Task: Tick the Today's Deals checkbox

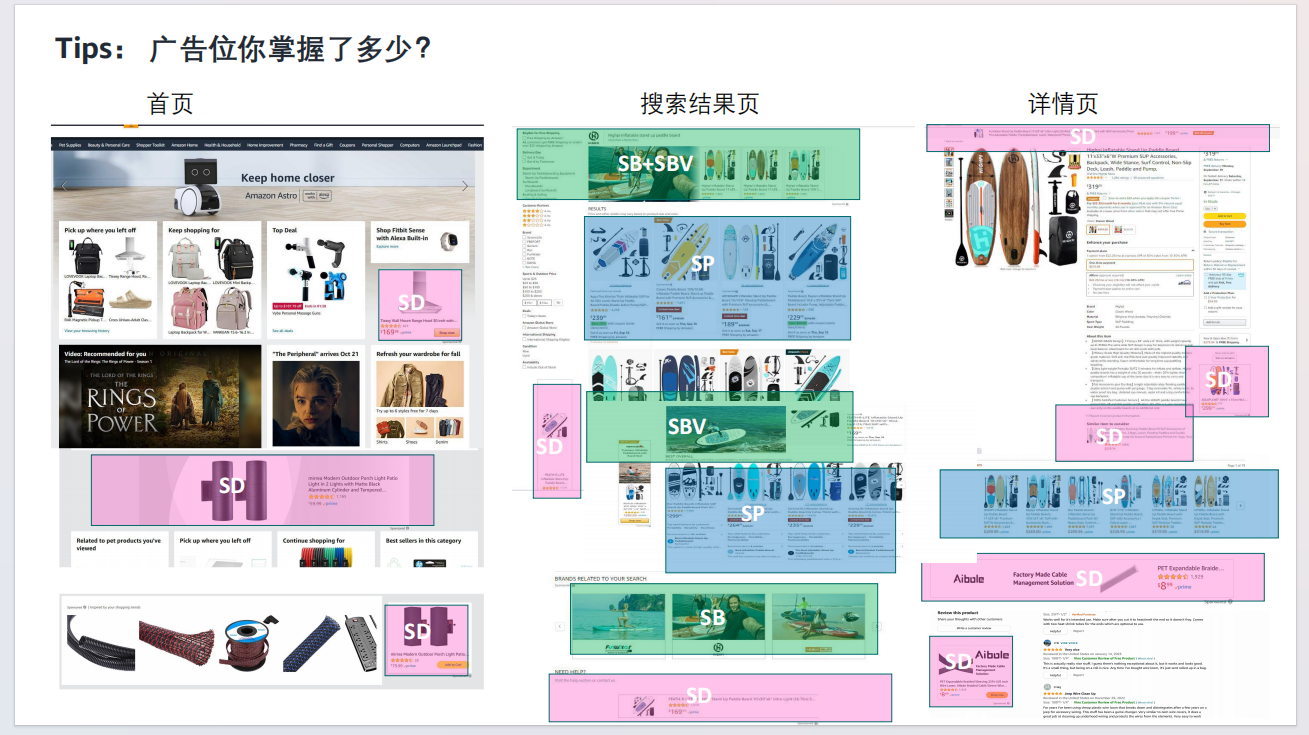Action: pos(526,313)
